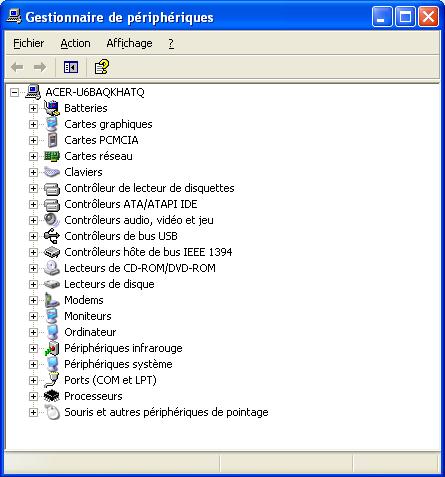Click the Ordinateur computer icon
Image resolution: width=445 pixels, height=477 pixels.
[x=52, y=332]
